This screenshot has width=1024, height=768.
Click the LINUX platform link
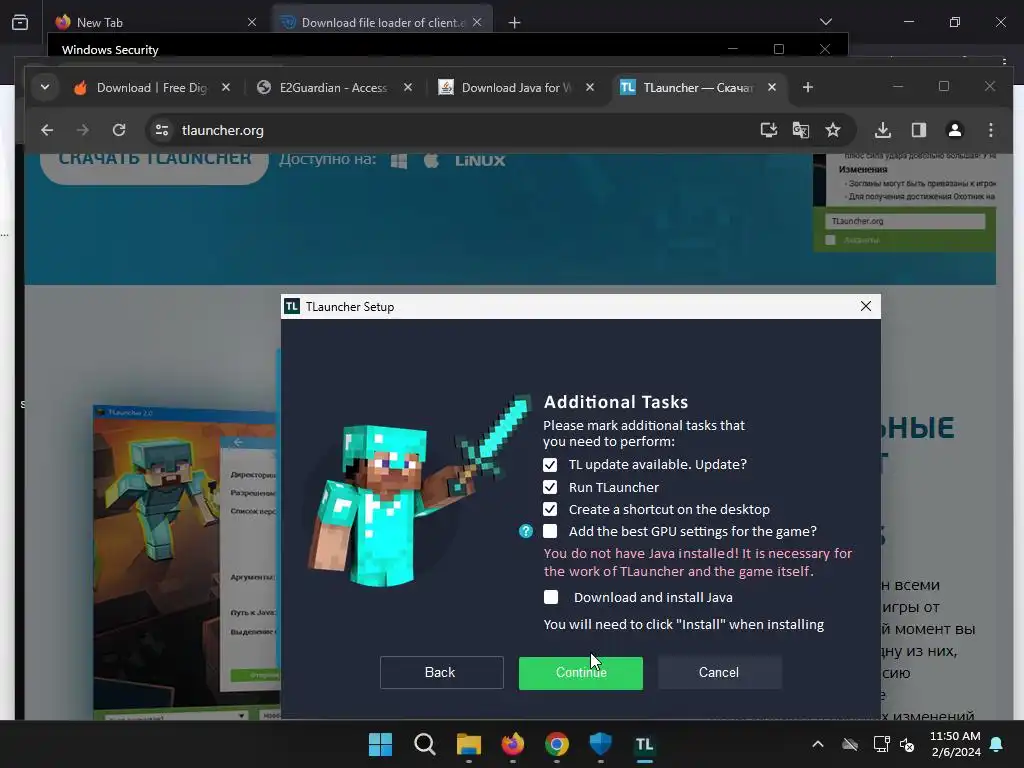click(x=480, y=161)
